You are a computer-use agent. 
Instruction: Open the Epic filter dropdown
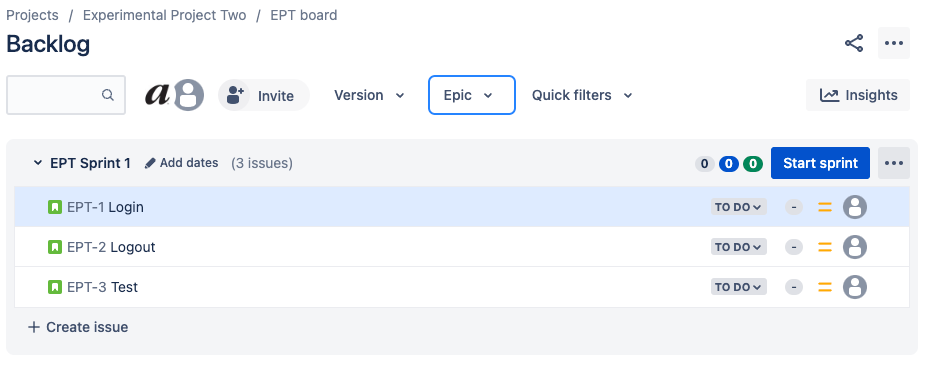click(x=472, y=95)
